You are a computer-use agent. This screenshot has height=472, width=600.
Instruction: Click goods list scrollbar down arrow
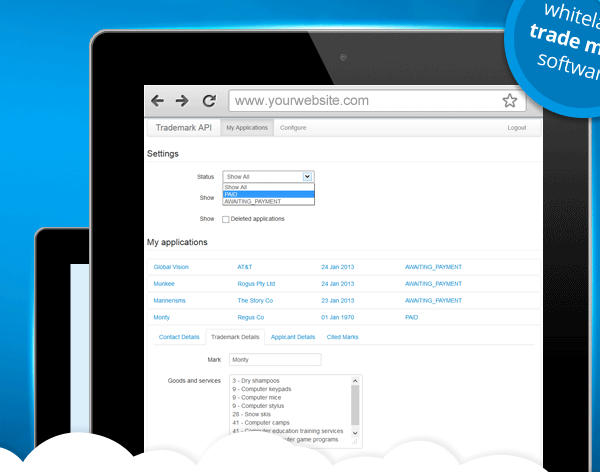click(x=355, y=433)
